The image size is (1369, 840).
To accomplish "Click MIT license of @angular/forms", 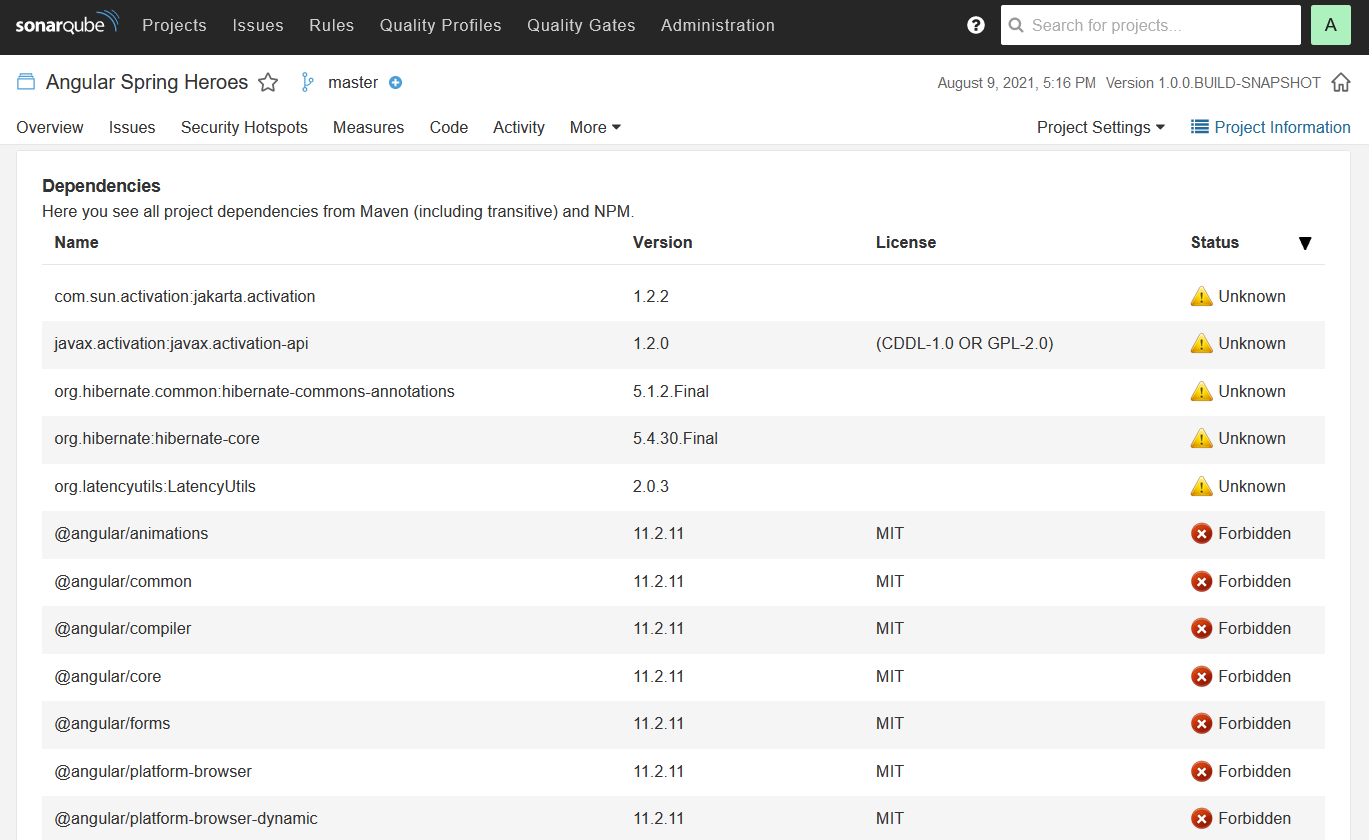I will (890, 723).
